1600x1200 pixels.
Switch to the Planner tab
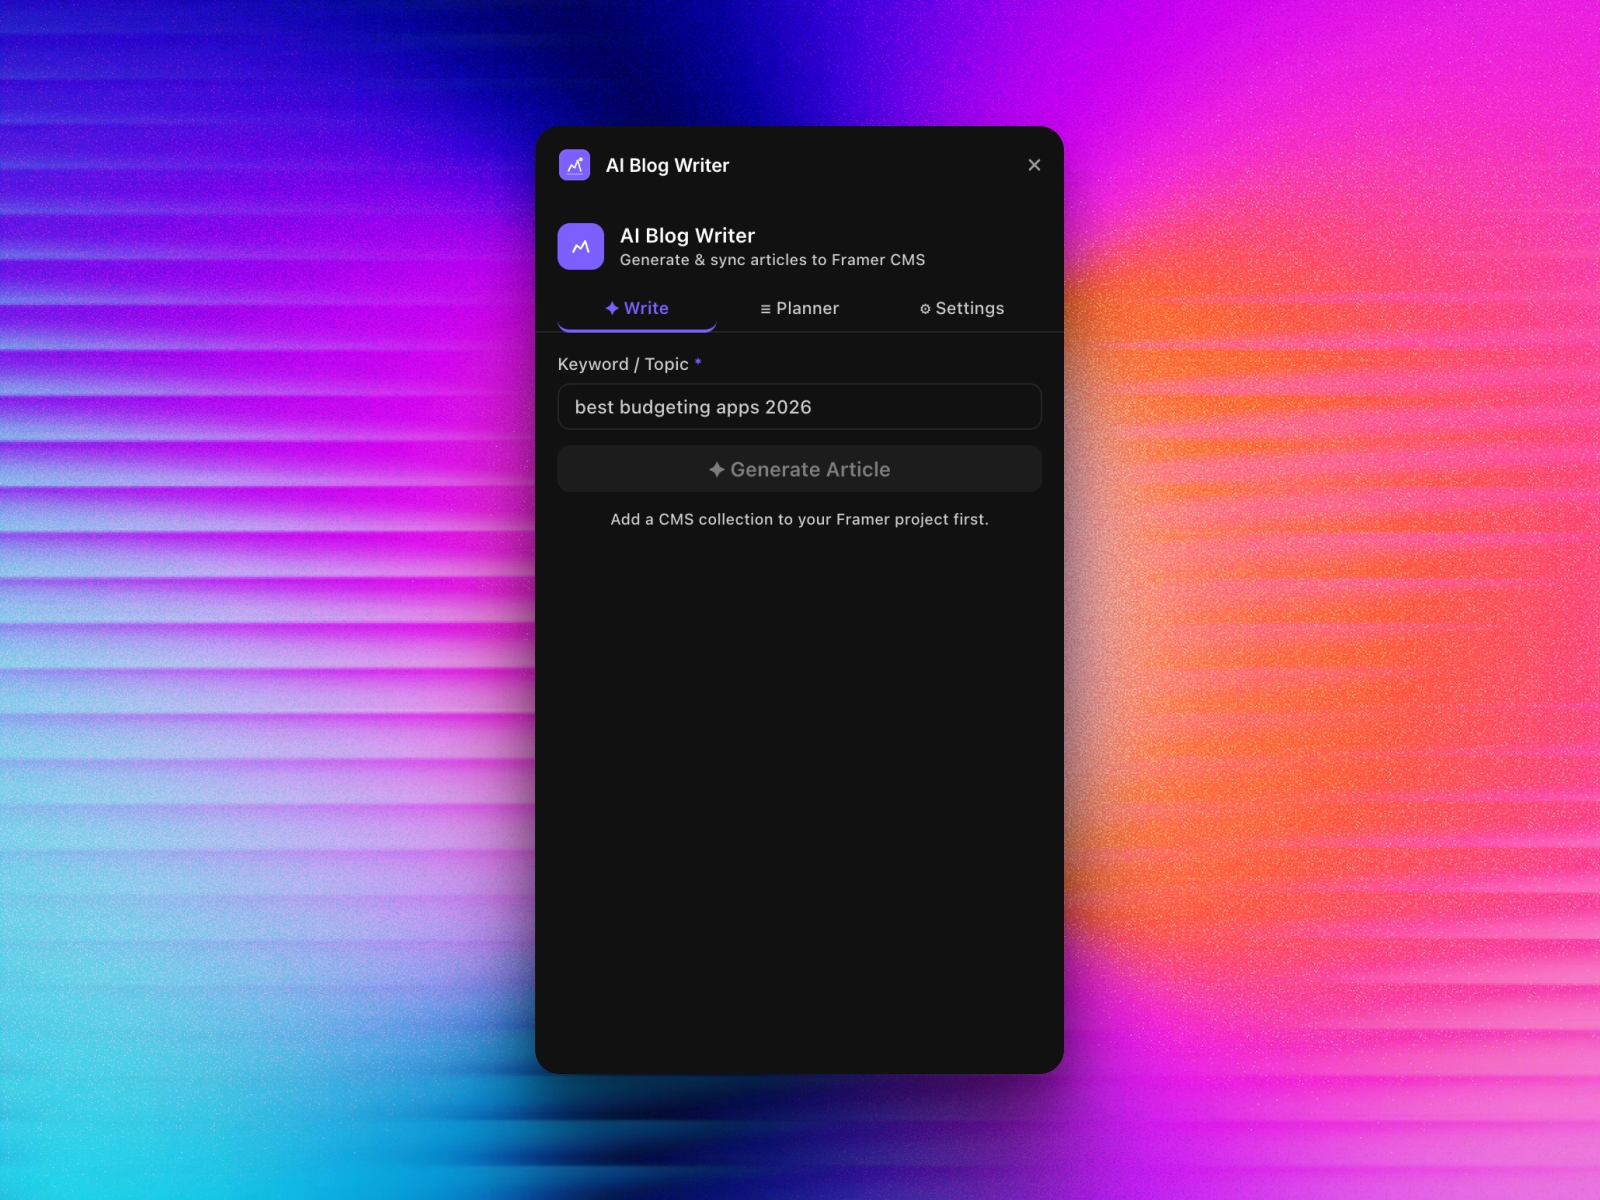798,308
